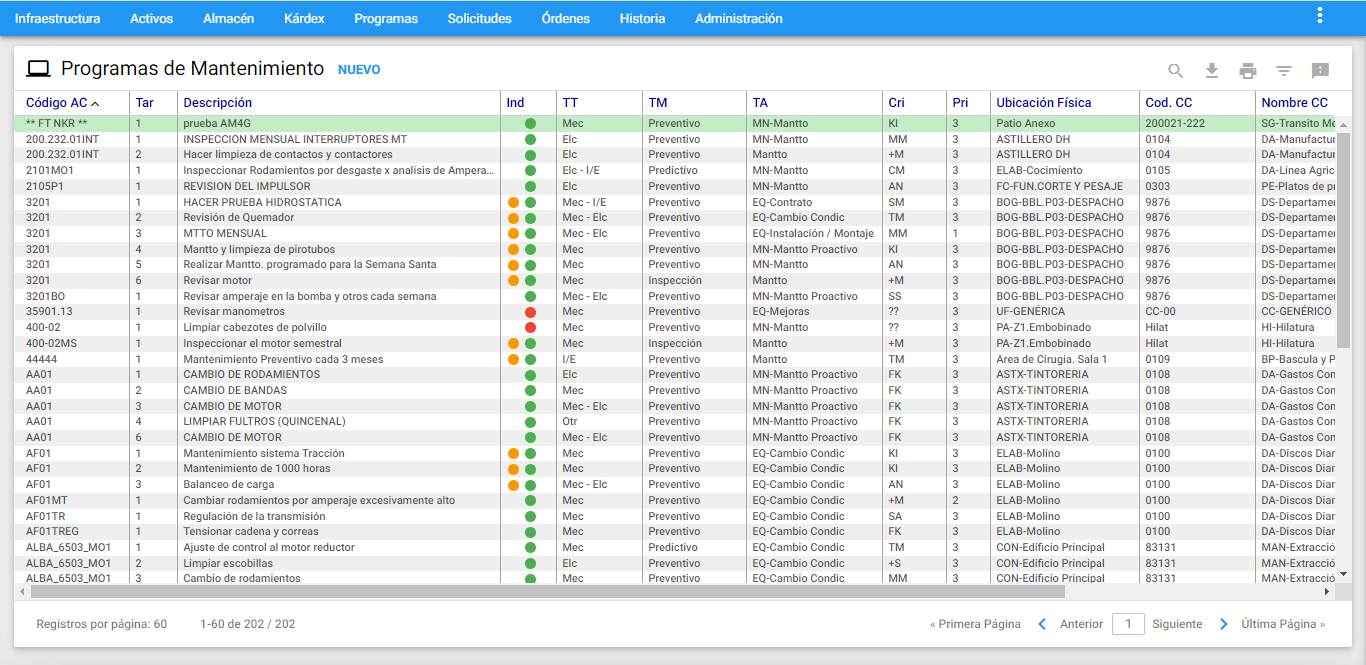
Task: Sort by TM column header
Action: pyautogui.click(x=657, y=103)
